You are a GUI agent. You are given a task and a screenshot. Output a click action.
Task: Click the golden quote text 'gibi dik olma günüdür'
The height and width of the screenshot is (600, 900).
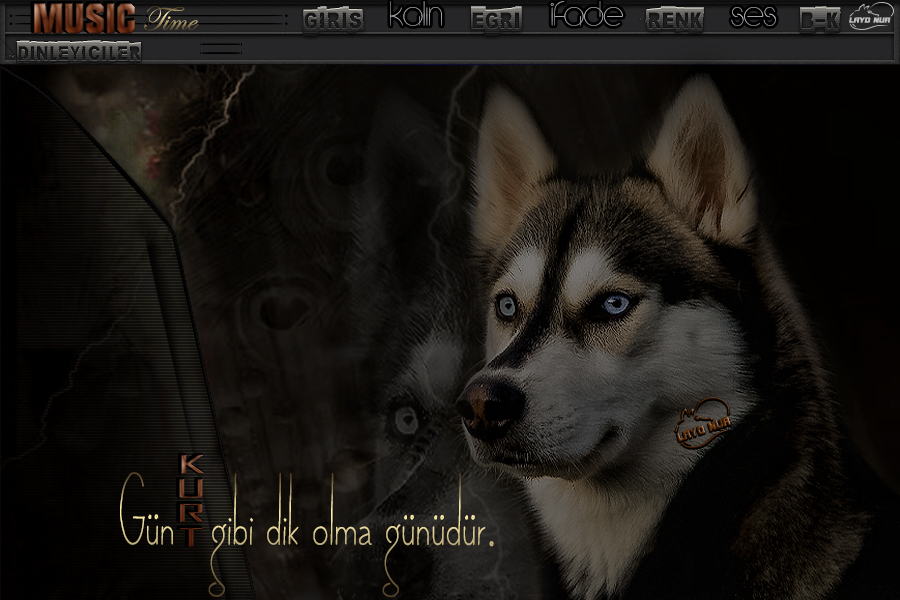tap(355, 531)
